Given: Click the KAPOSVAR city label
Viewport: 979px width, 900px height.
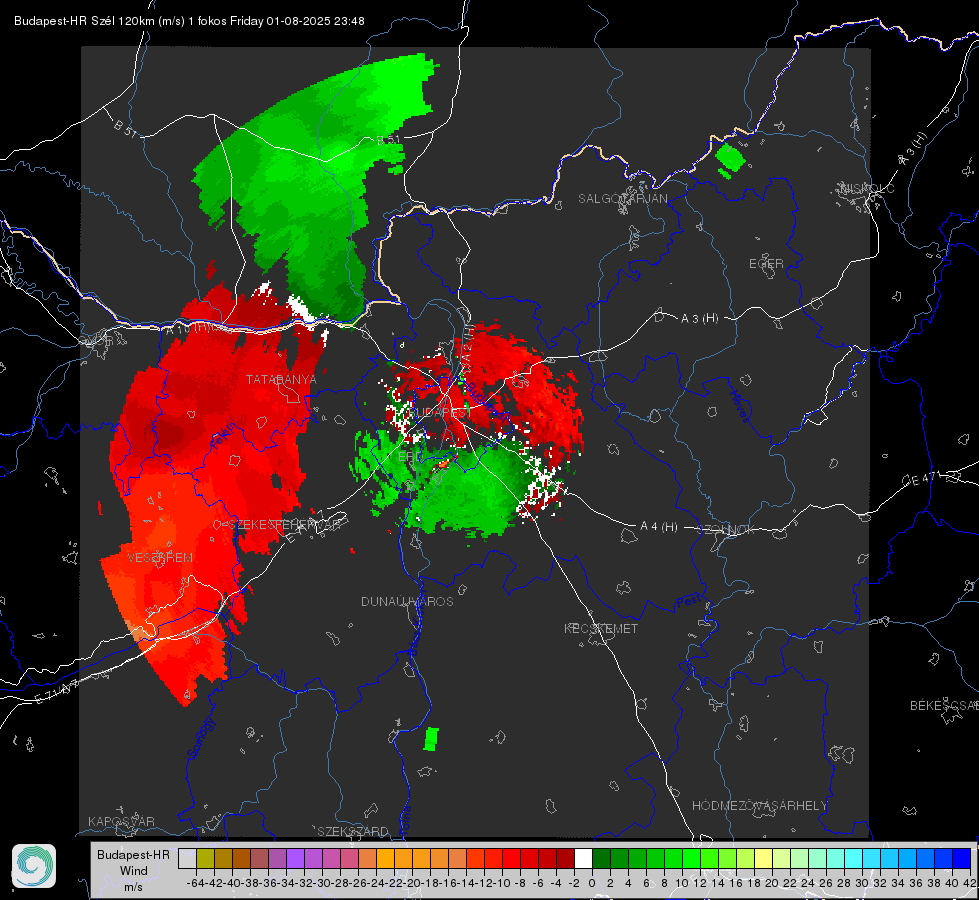Looking at the screenshot, I should tap(121, 821).
